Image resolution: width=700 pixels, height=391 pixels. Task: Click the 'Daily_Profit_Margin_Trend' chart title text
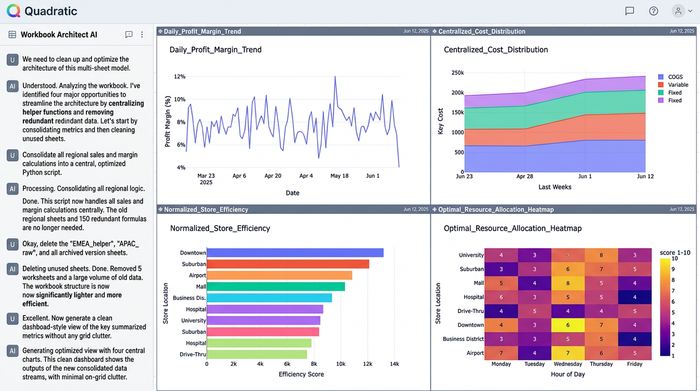click(x=215, y=50)
